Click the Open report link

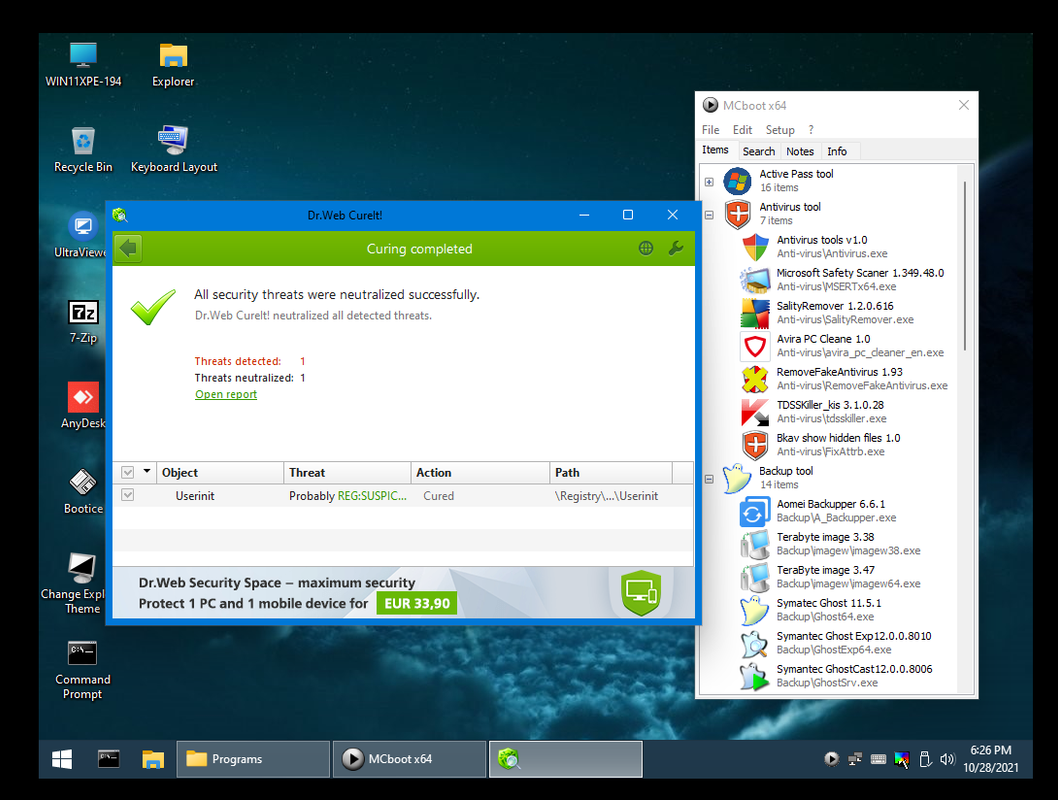[x=226, y=394]
